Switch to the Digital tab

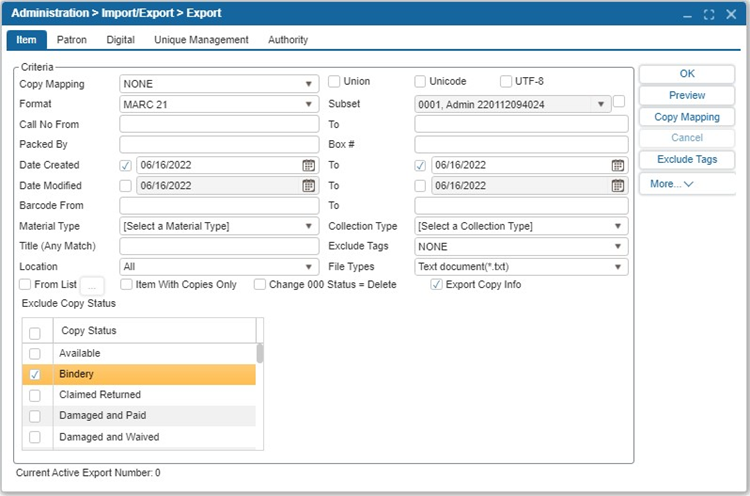(121, 40)
